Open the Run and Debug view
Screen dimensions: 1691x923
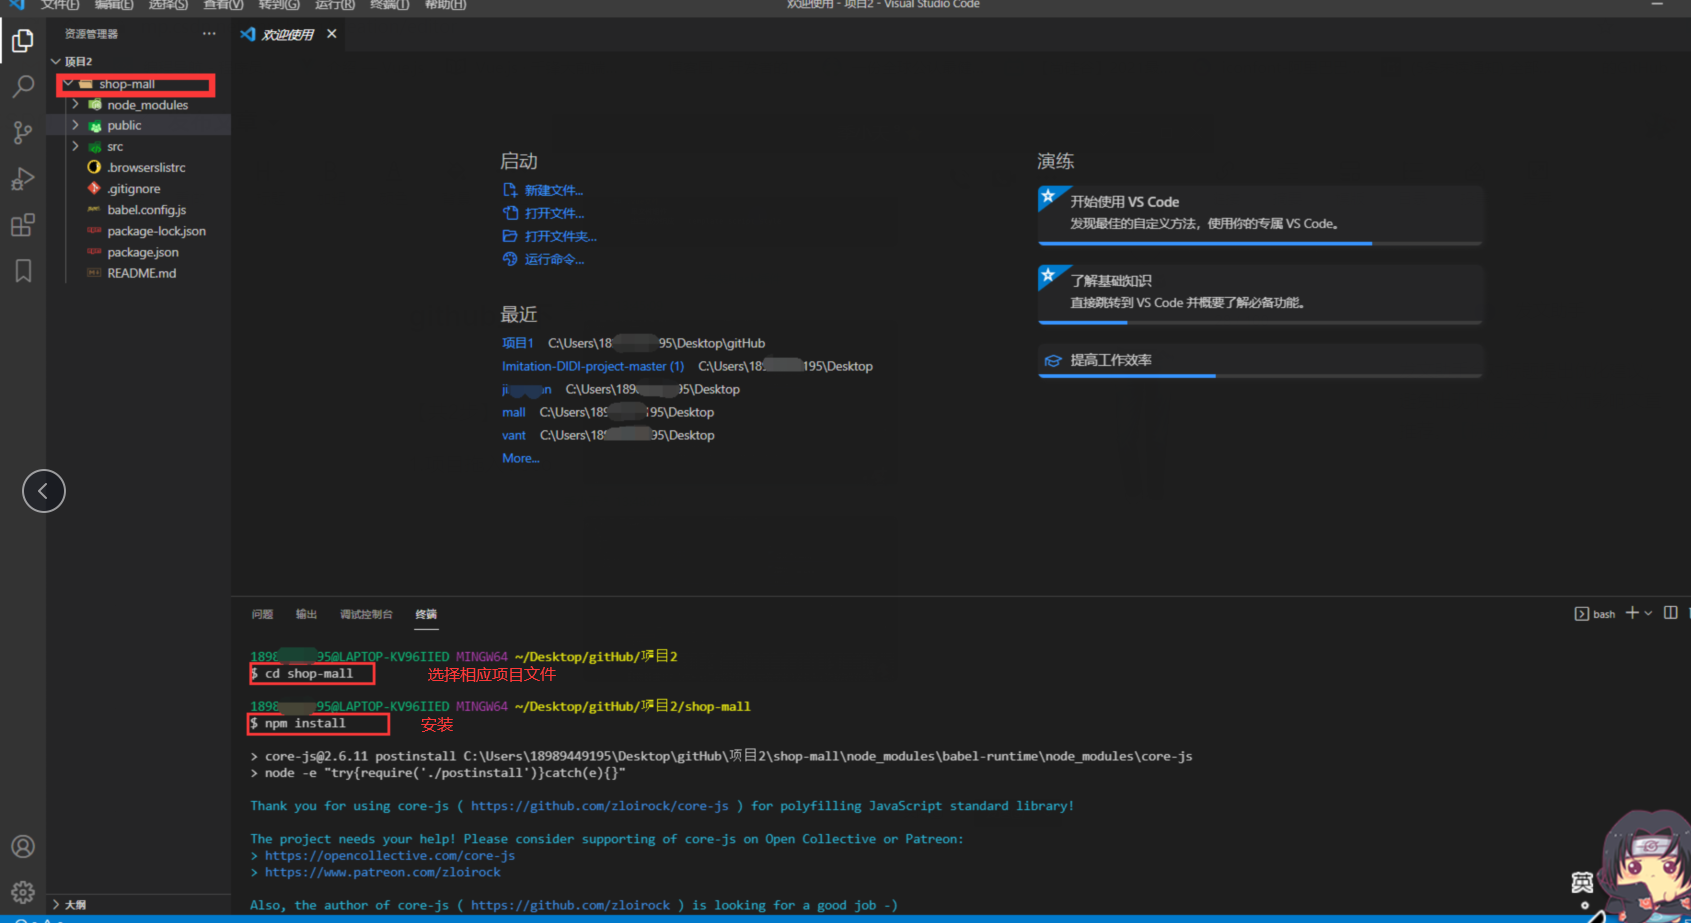coord(22,179)
